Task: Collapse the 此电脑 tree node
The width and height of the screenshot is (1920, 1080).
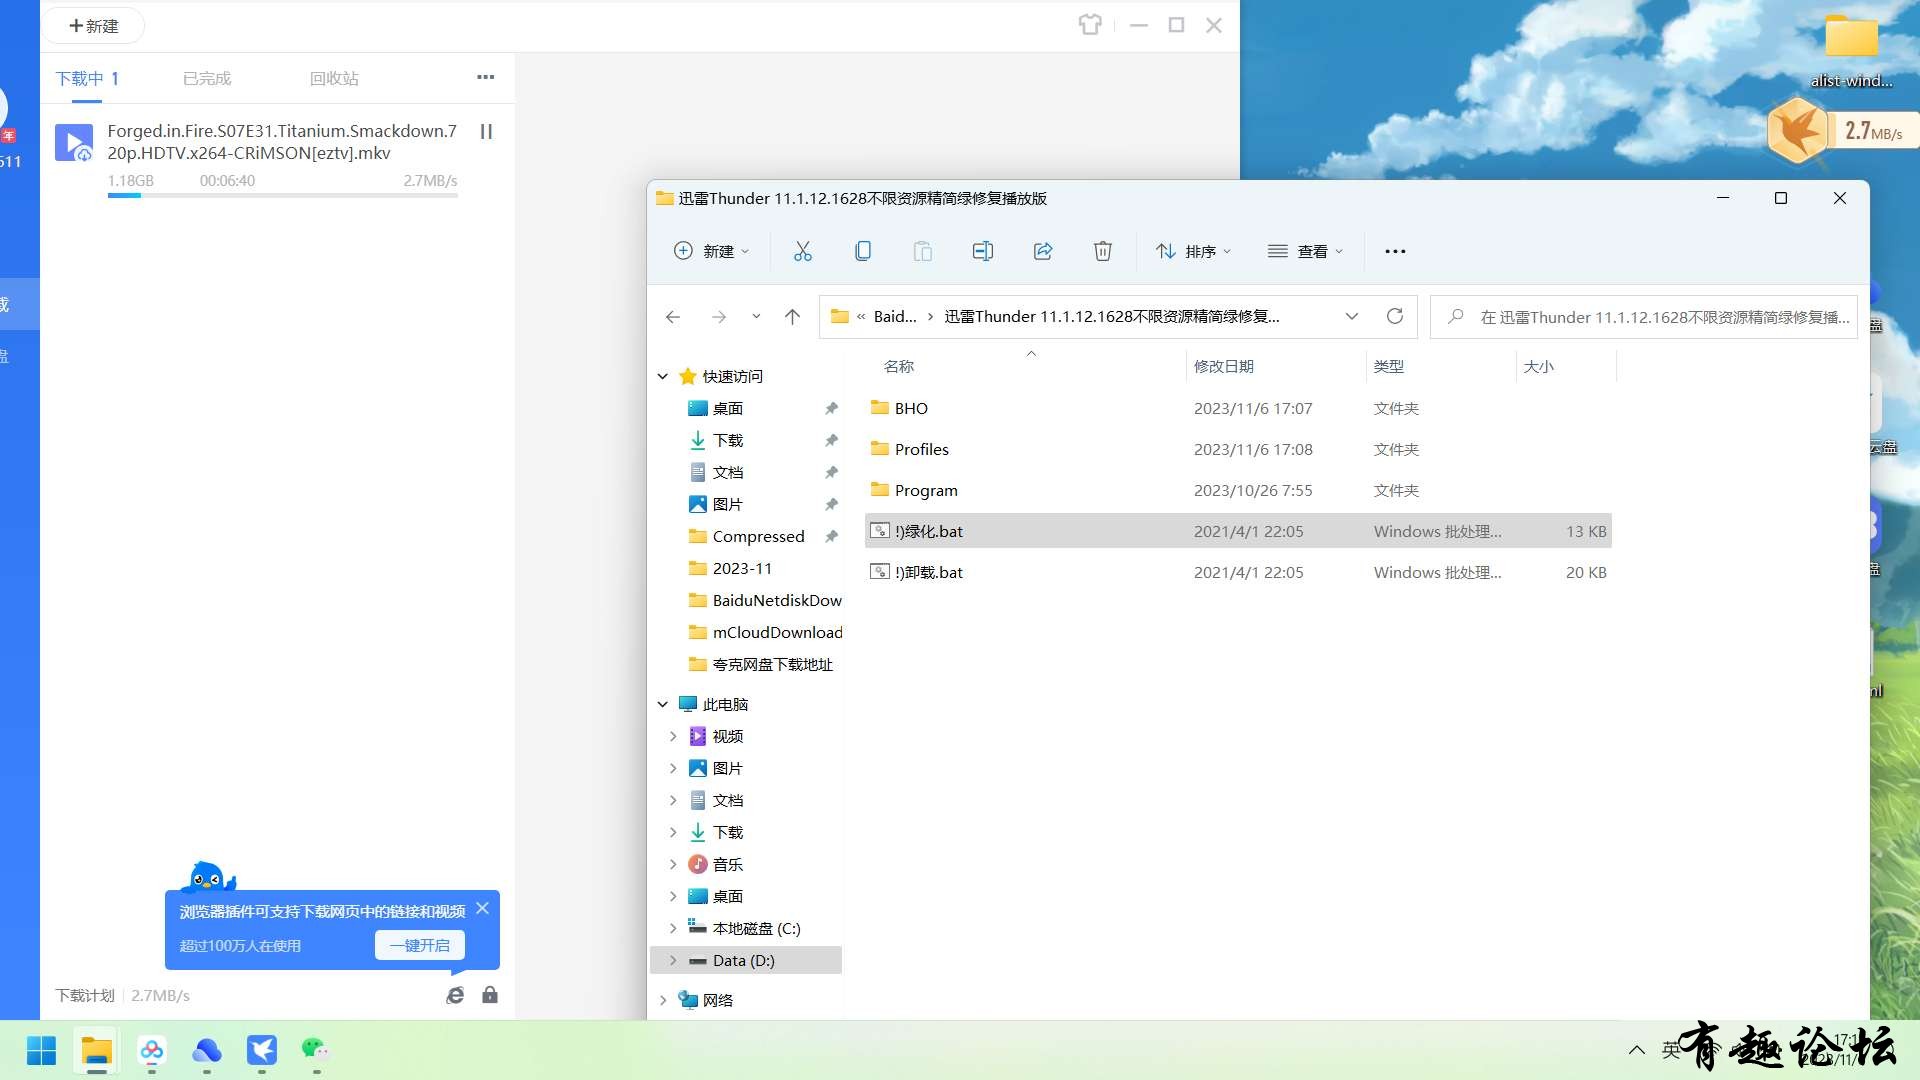Action: point(663,704)
